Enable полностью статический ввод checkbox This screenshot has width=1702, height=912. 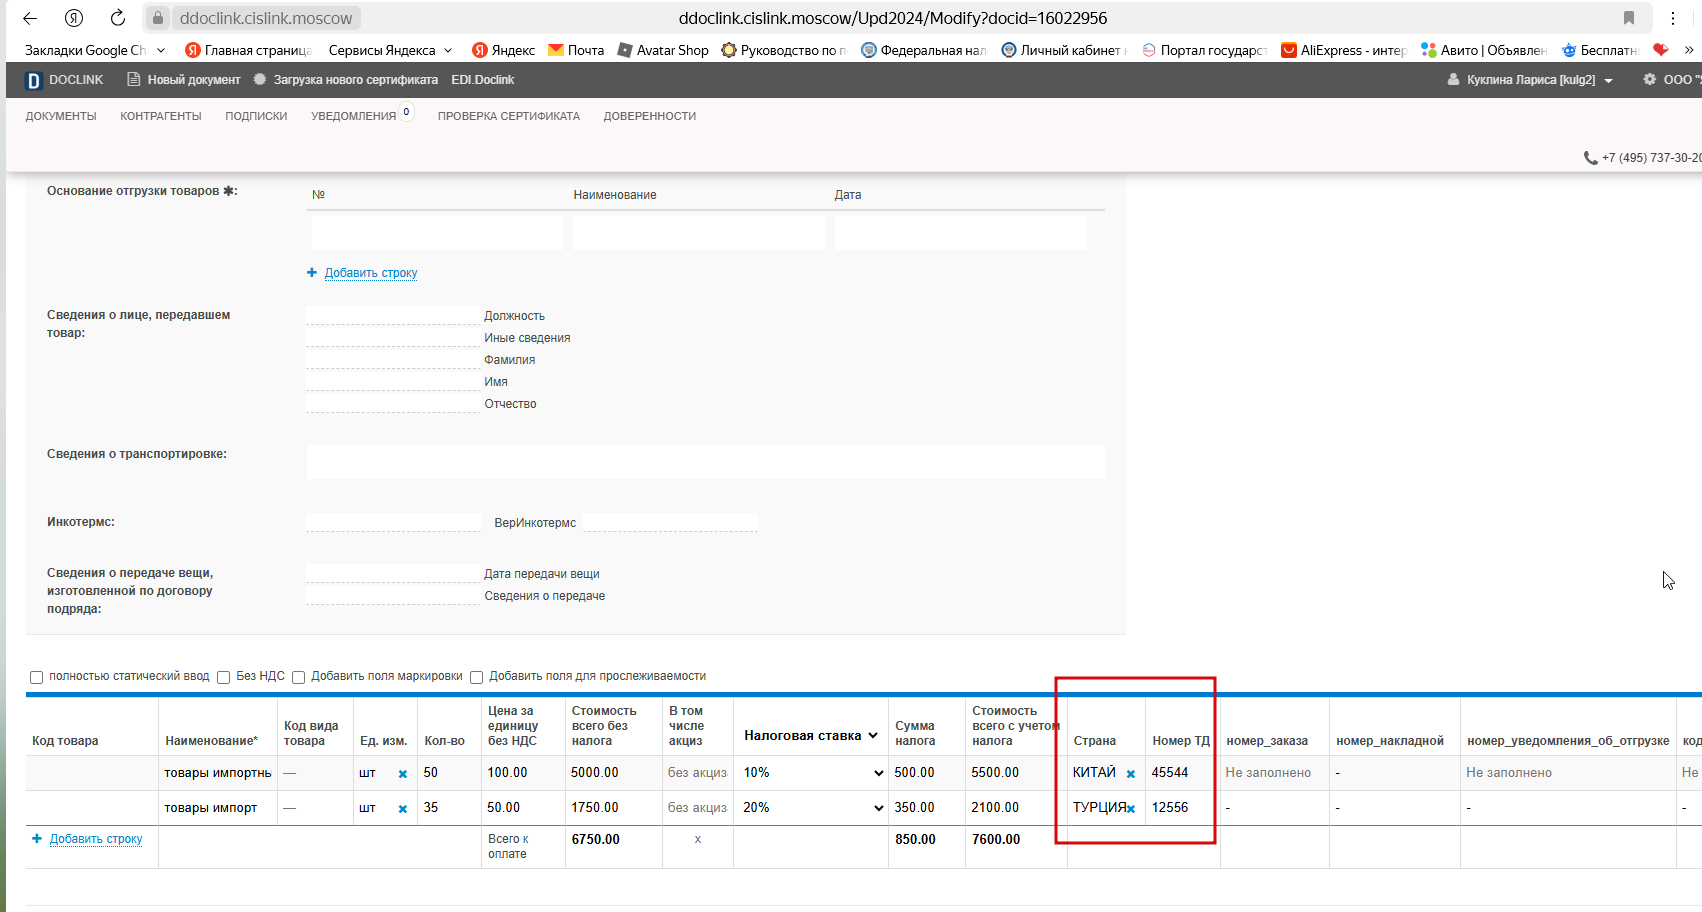click(37, 677)
